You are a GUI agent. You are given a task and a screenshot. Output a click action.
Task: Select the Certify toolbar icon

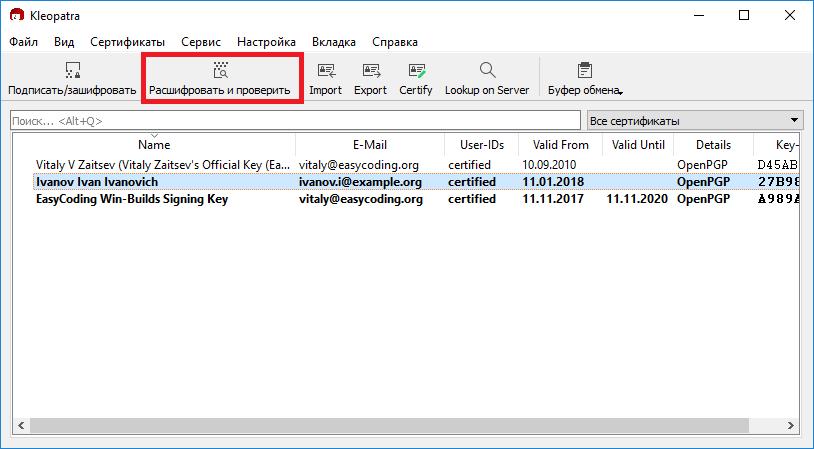[x=416, y=79]
